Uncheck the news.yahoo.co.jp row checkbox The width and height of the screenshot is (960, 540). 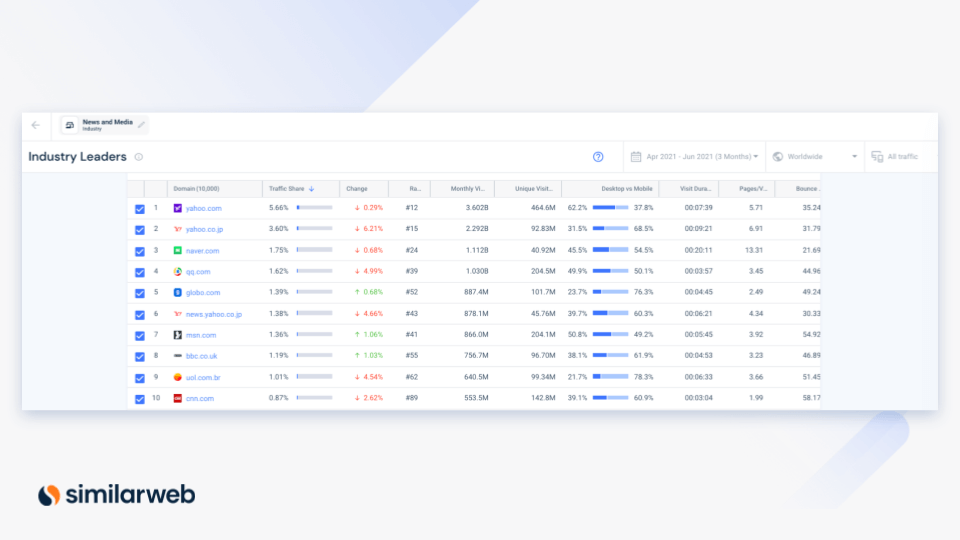[x=140, y=315]
